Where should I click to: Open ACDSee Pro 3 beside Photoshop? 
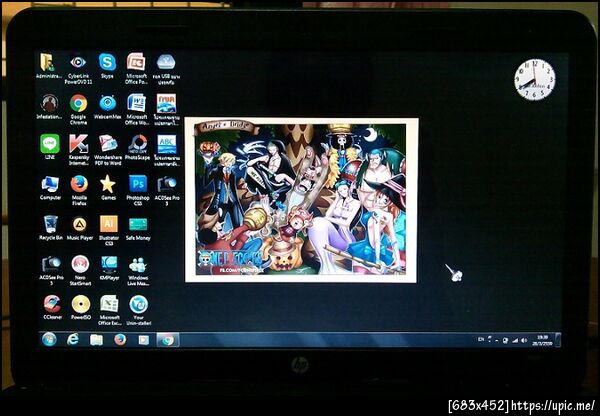[x=167, y=191]
